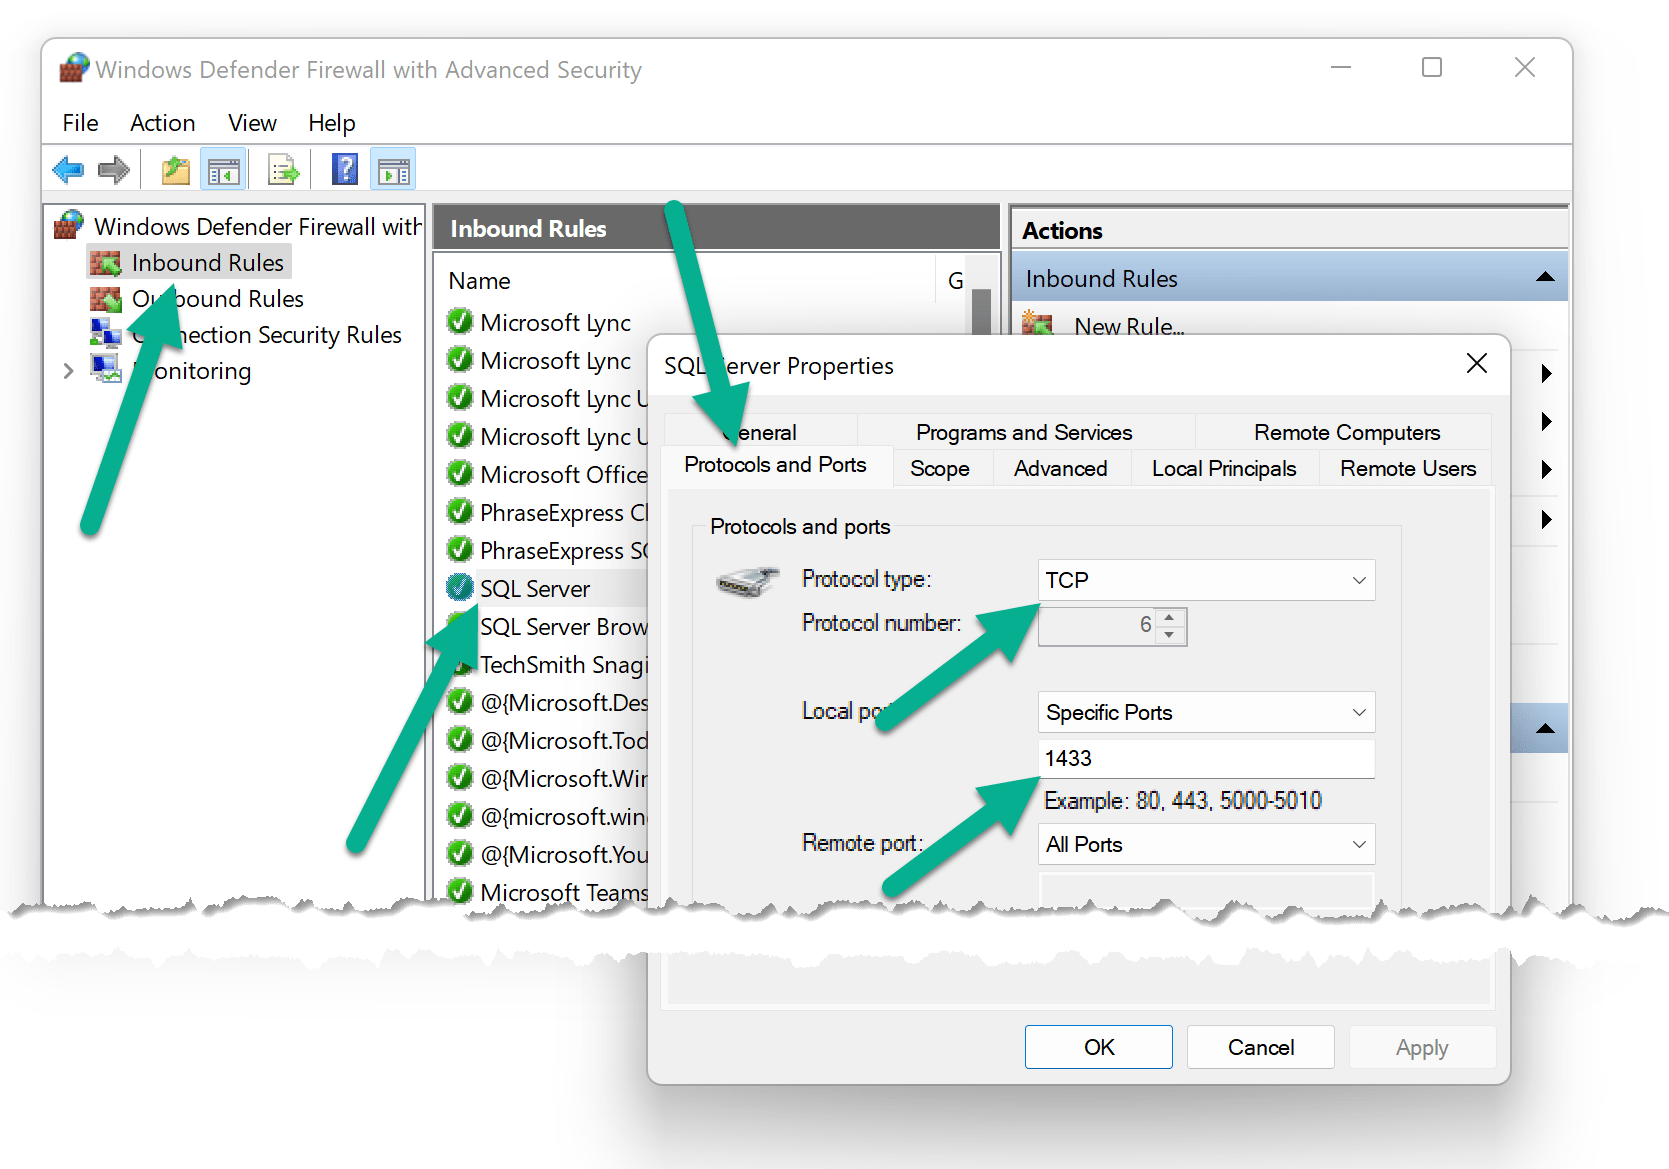Click the green check icon beside @{Microsoft.Win
Screen dimensions: 1669x1169
click(460, 777)
